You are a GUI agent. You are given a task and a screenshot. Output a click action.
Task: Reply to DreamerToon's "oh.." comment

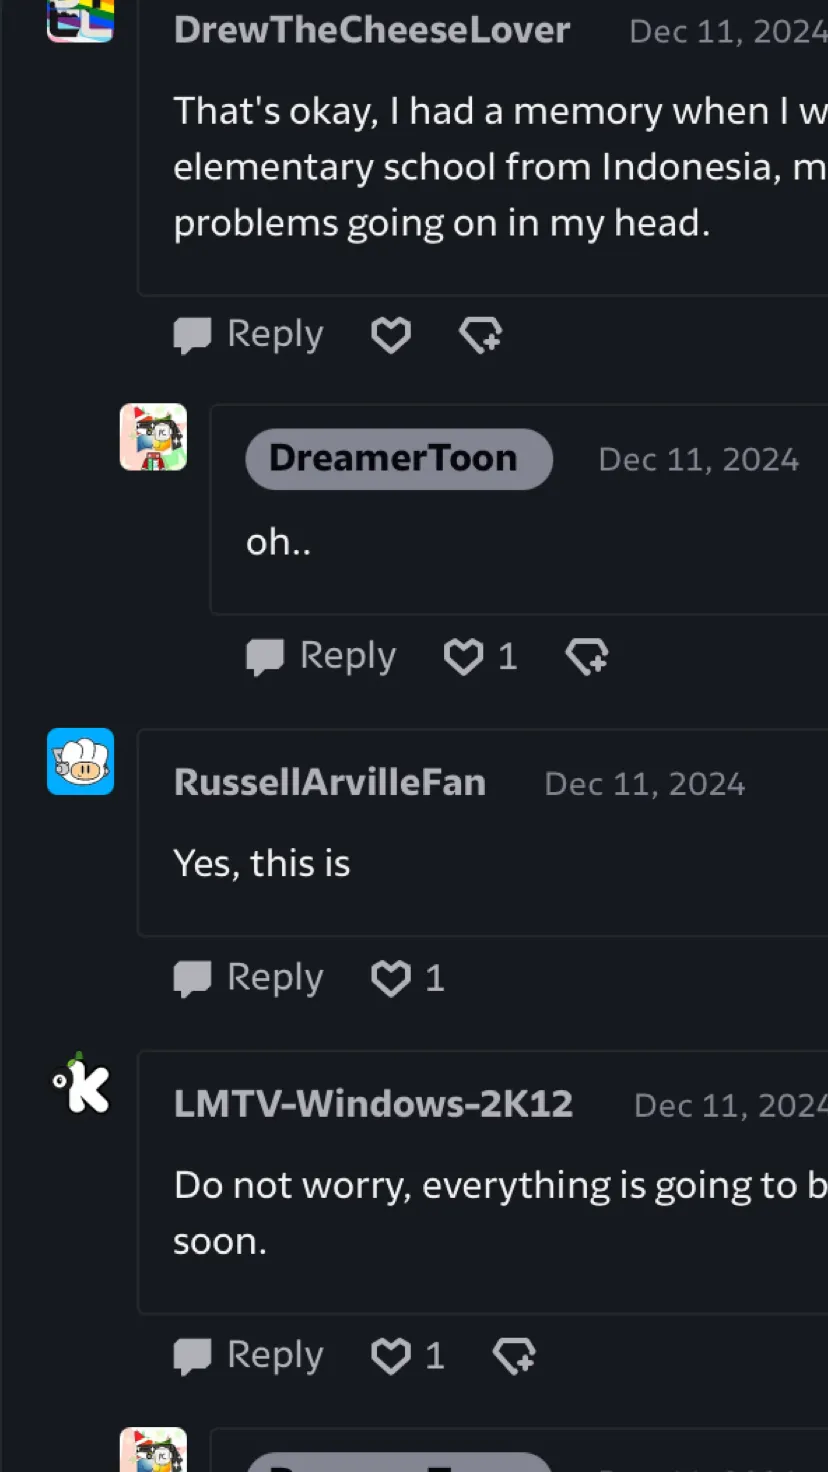point(321,656)
